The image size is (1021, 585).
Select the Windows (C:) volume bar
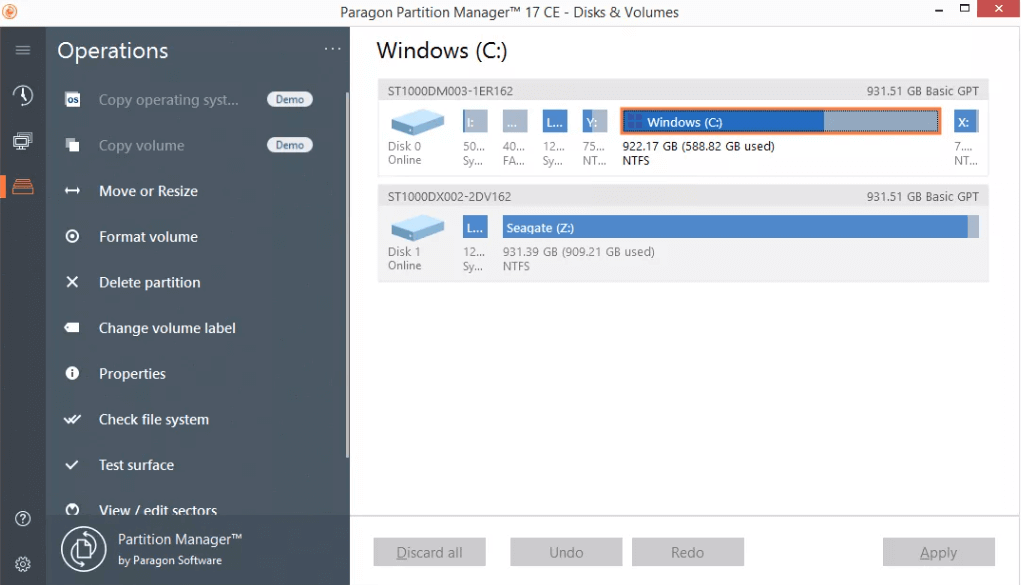[780, 121]
